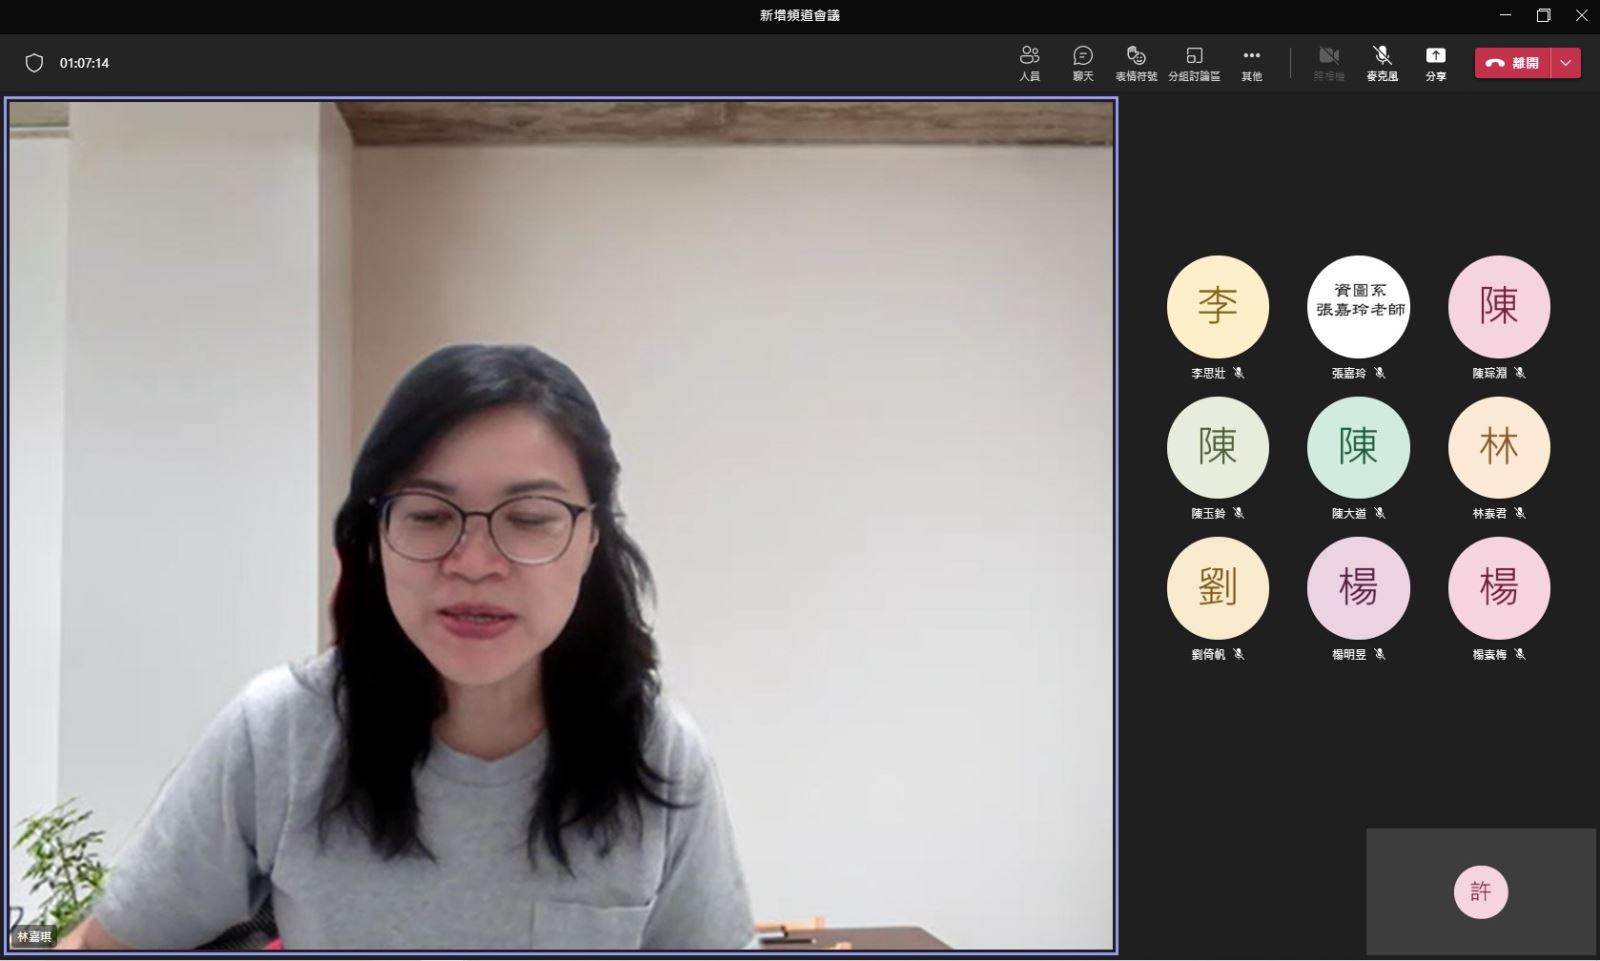Expand the arrow next to 離開
1600x961 pixels.
coord(1566,63)
